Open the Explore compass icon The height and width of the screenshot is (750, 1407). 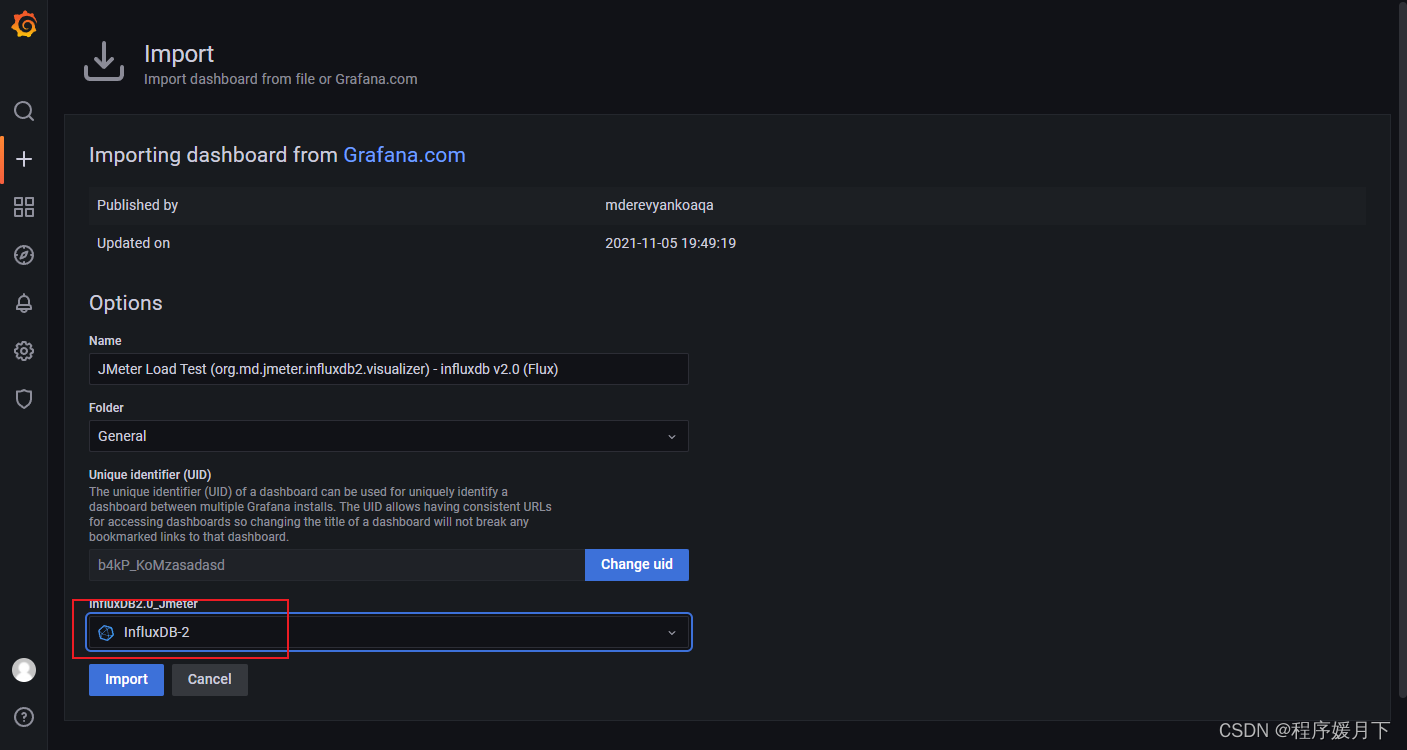pos(24,255)
